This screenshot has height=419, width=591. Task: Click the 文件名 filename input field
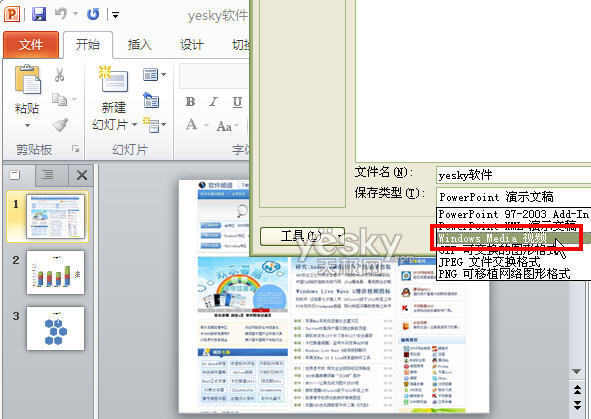point(513,175)
